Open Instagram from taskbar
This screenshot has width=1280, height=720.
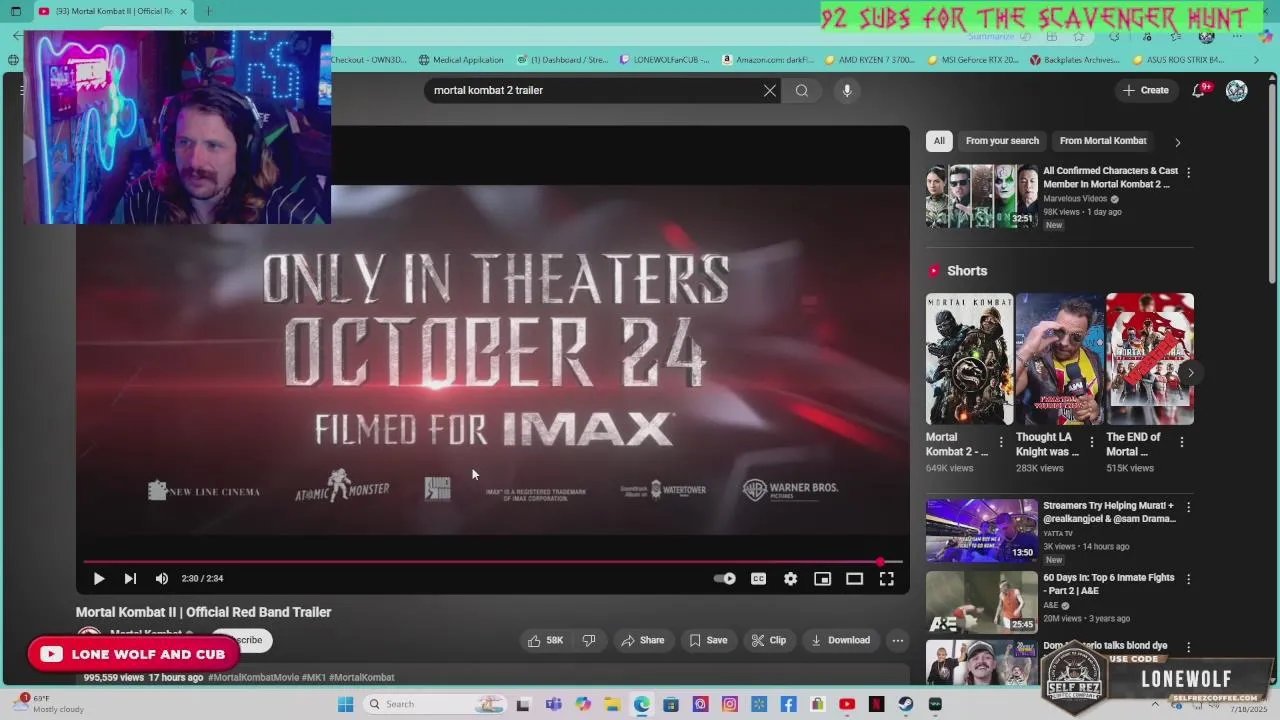tap(730, 704)
